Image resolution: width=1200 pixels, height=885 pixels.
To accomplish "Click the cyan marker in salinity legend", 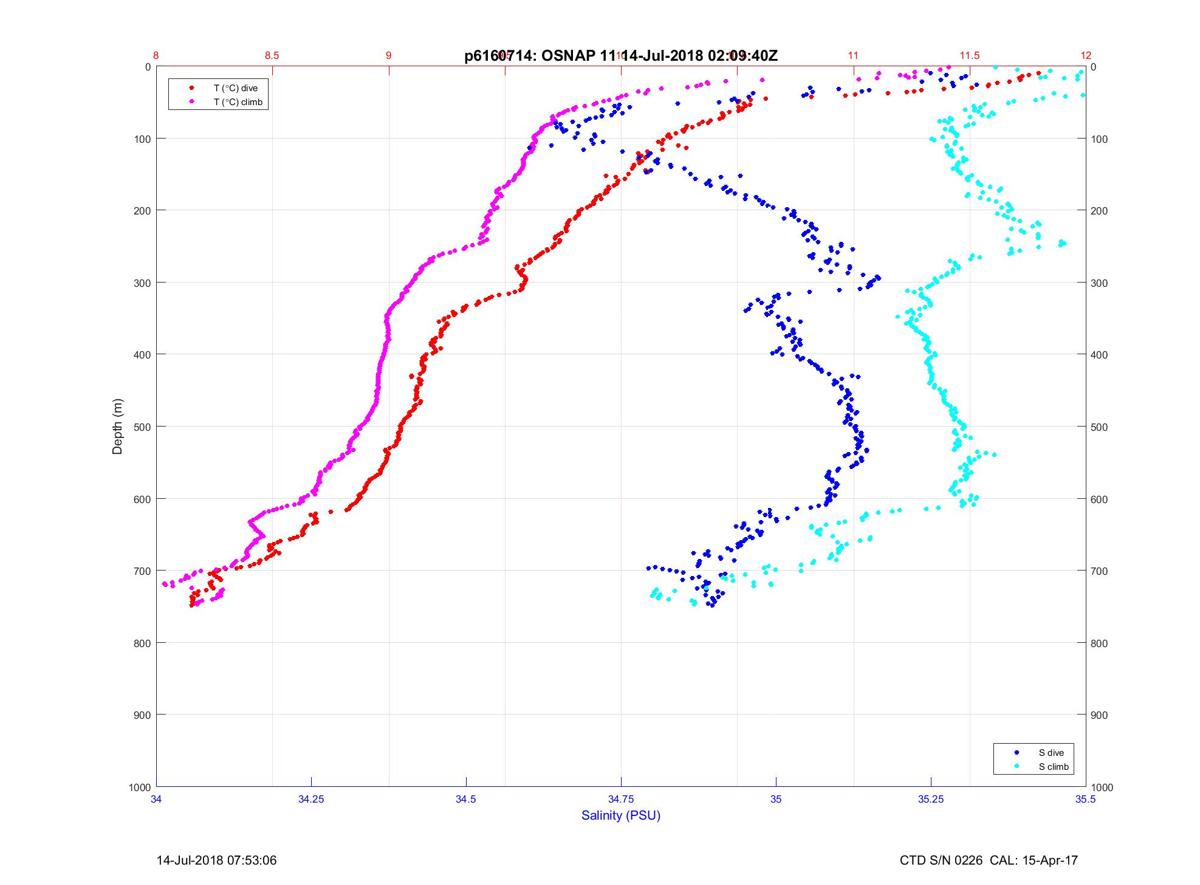I will coord(1017,767).
